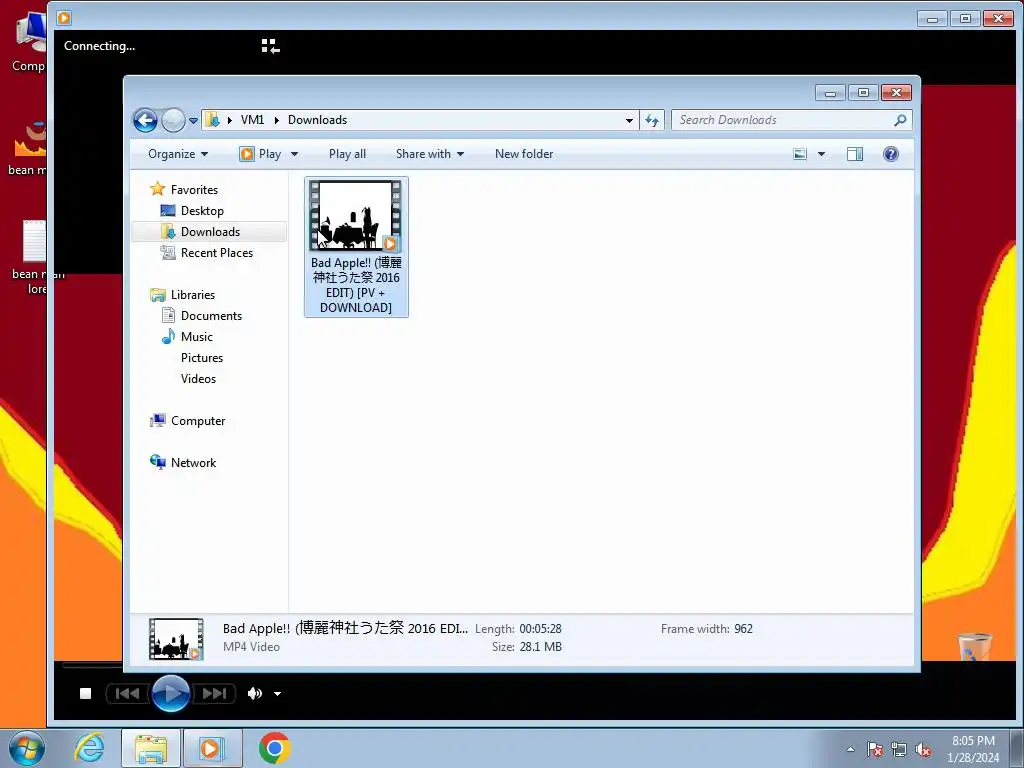1024x768 pixels.
Task: Select Downloads in the navigation pane
Action: tap(210, 232)
